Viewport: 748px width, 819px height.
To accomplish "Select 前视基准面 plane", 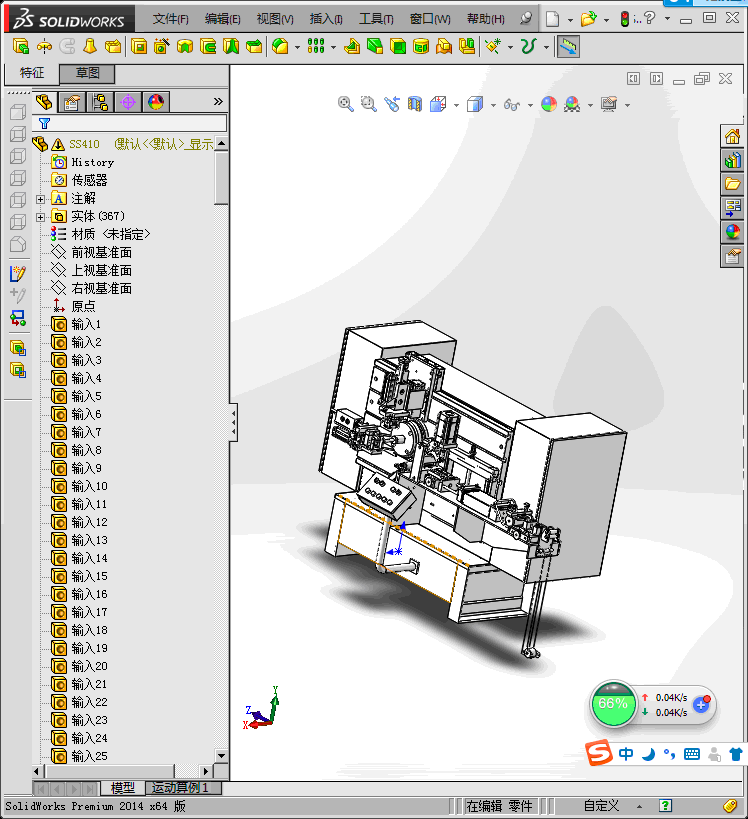I will point(102,253).
